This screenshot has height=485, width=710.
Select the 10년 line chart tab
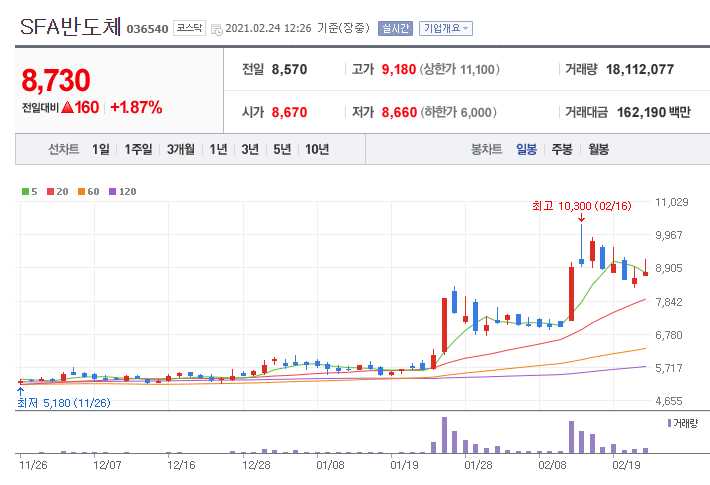pyautogui.click(x=317, y=149)
